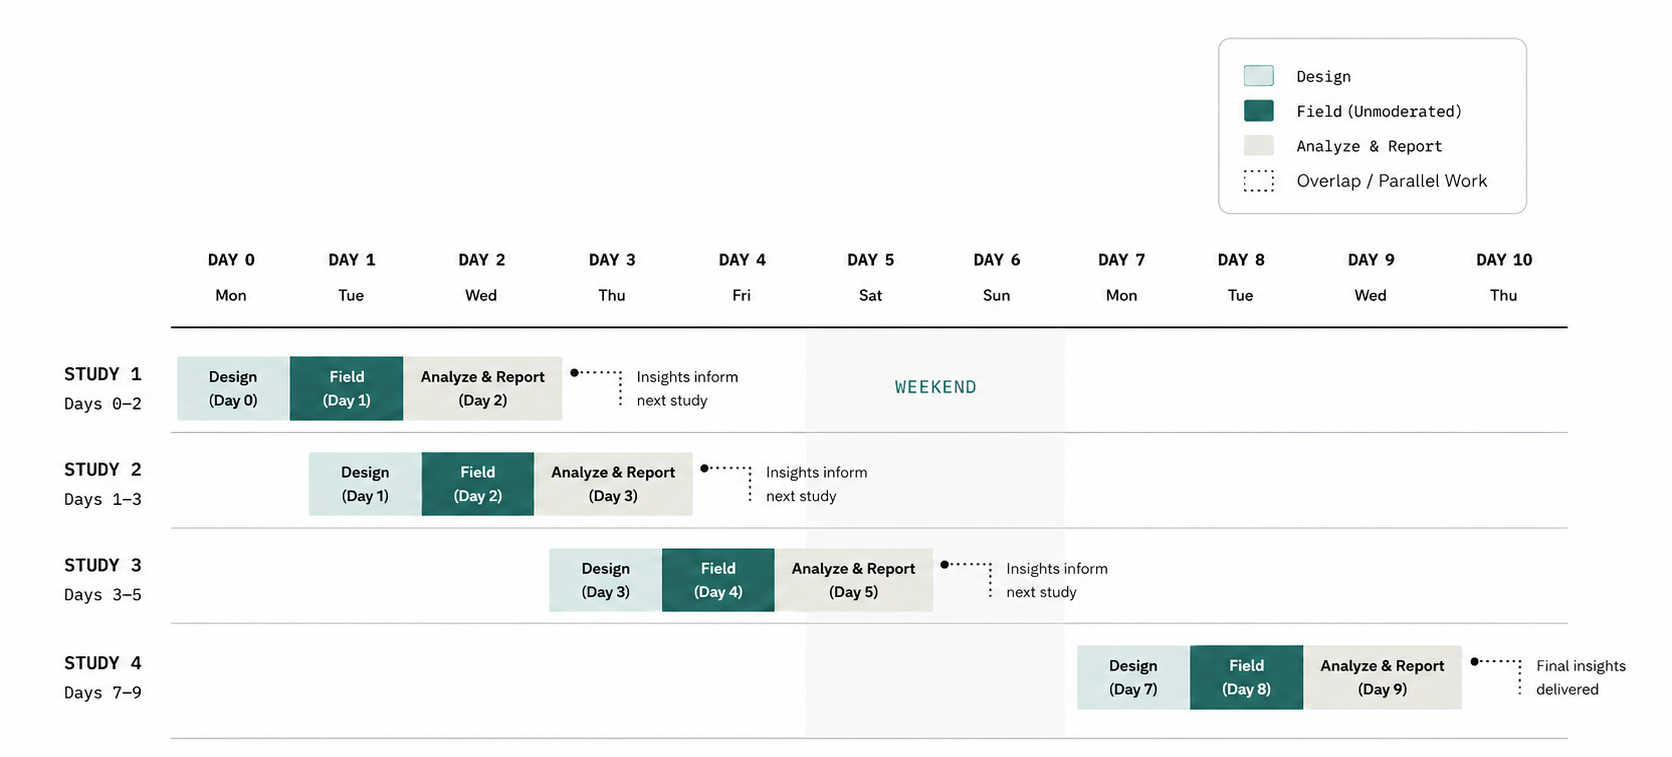
Task: Click the DAY 10 Thu column header
Action: coord(1504,277)
